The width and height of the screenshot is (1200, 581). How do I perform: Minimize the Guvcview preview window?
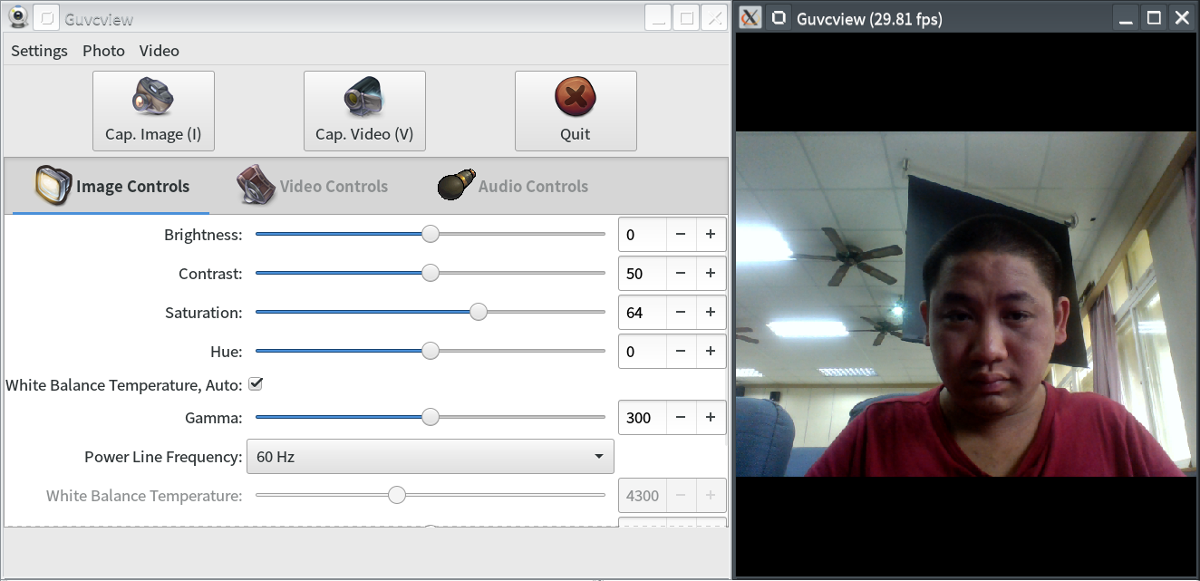pyautogui.click(x=1126, y=18)
